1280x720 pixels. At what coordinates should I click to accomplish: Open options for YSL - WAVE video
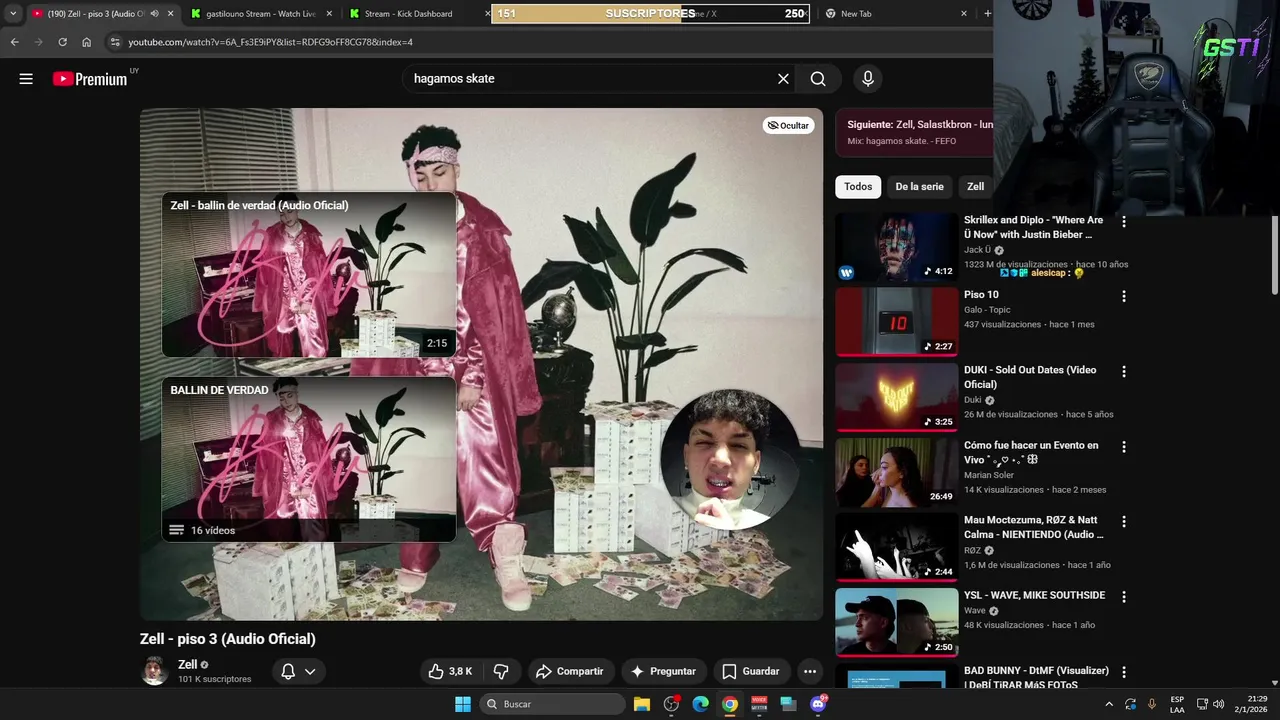pos(1124,597)
